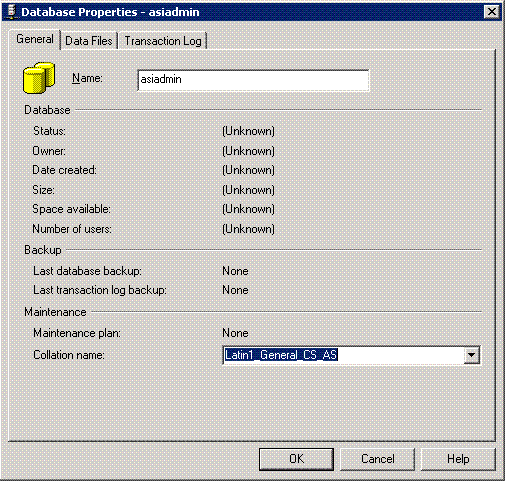Select the Latin1_General_CS_AS collation text
Image resolution: width=505 pixels, height=481 pixels.
[x=281, y=355]
